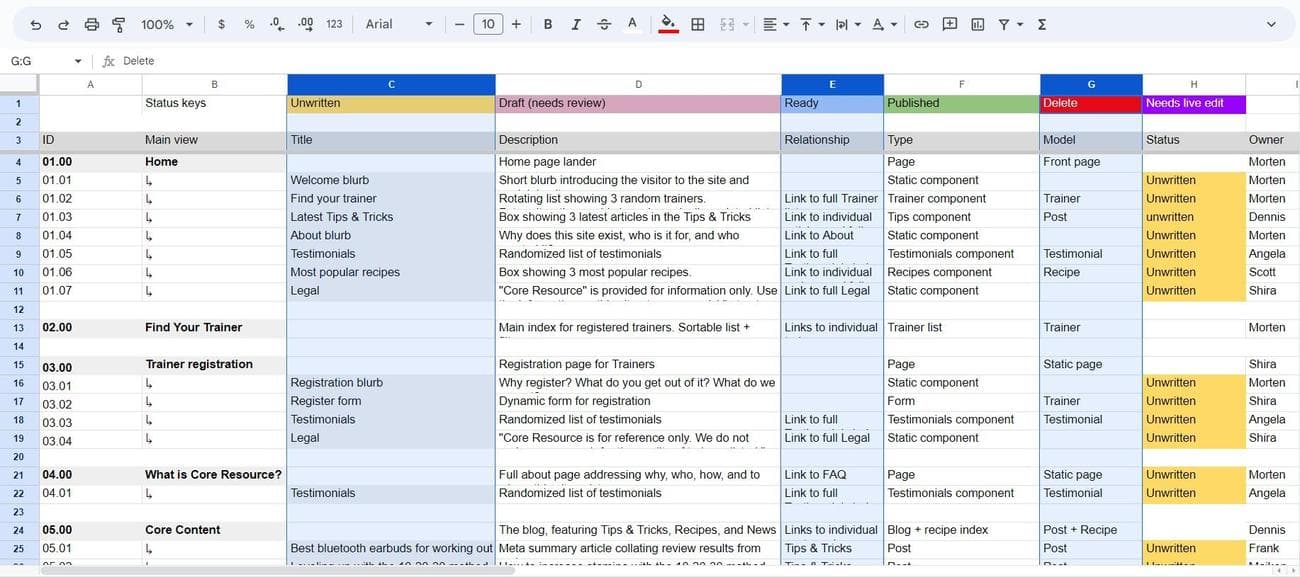The height and width of the screenshot is (577, 1300).
Task: Toggle italic formatting
Action: [x=576, y=24]
